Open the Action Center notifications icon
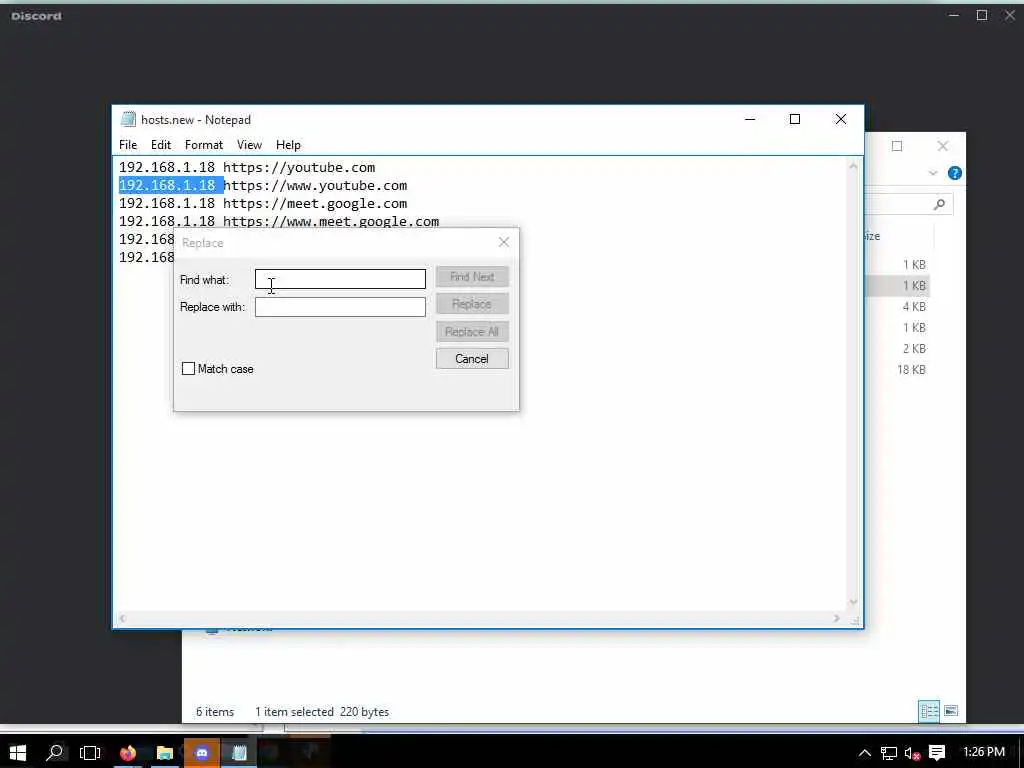This screenshot has width=1024, height=768. pos(937,753)
